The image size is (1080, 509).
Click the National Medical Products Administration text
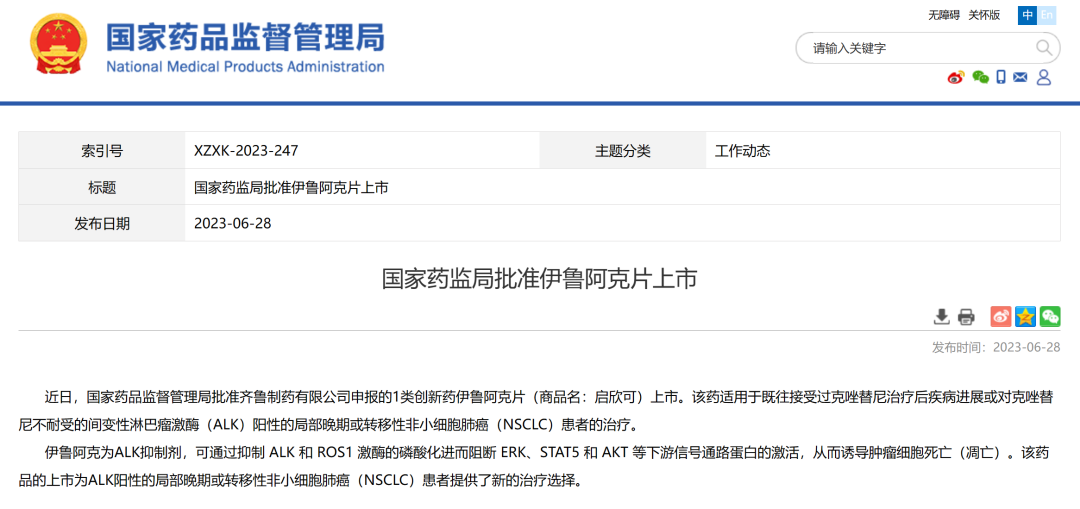(245, 67)
